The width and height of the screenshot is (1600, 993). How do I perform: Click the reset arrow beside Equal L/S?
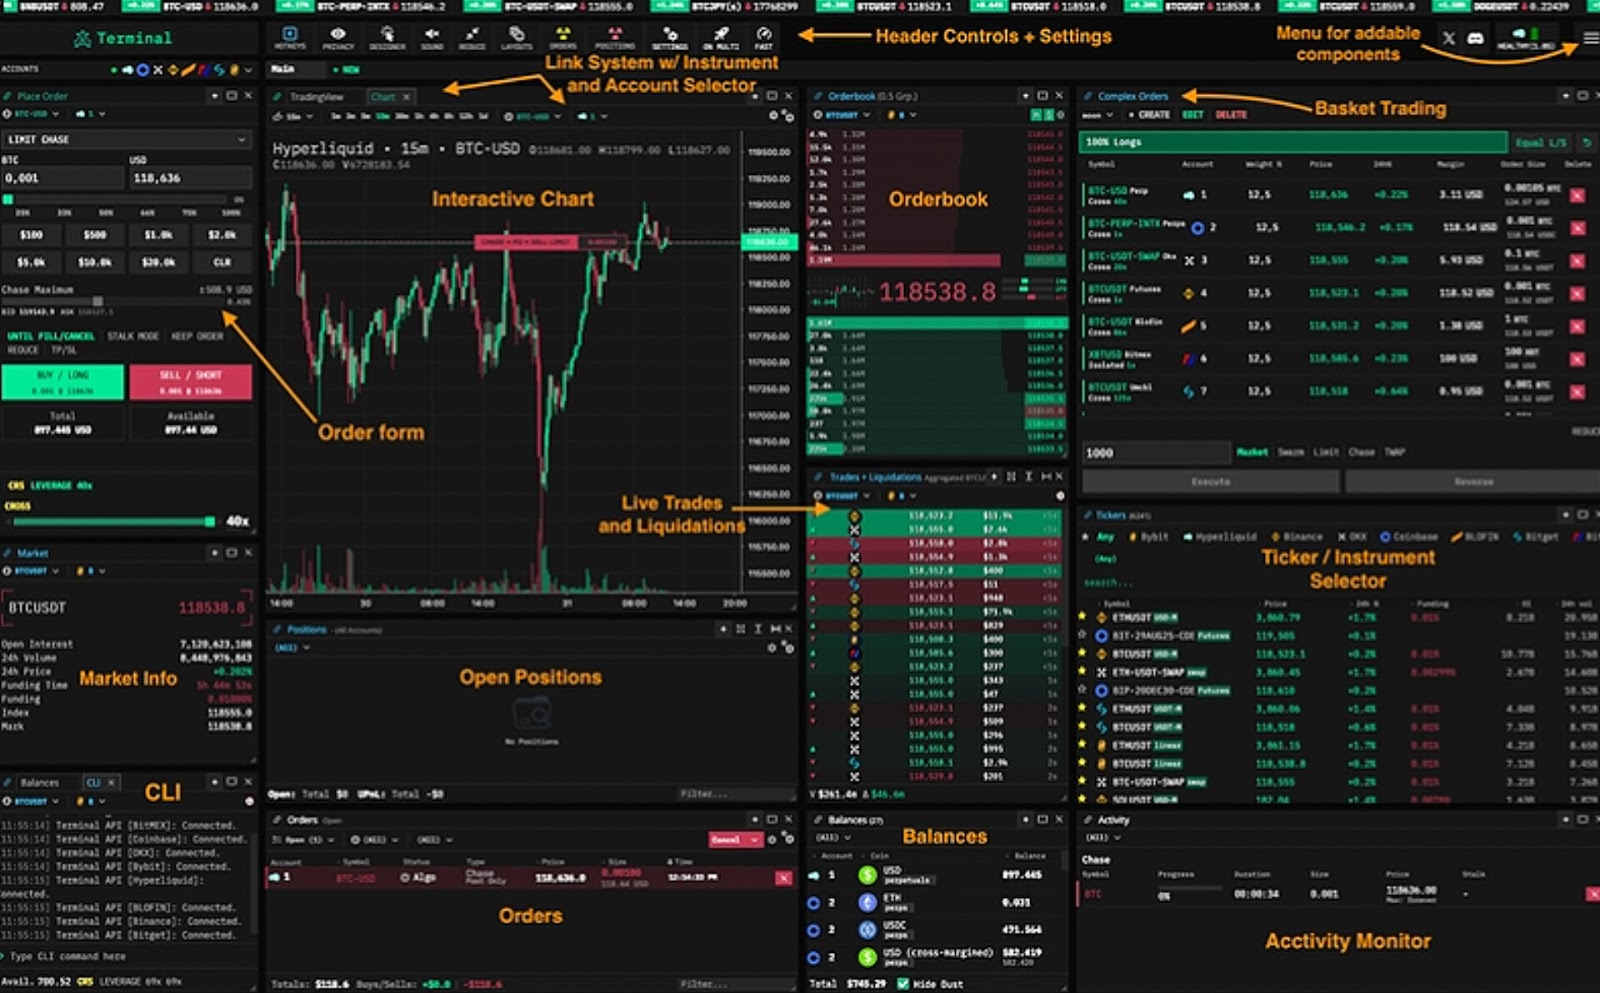tap(1586, 143)
